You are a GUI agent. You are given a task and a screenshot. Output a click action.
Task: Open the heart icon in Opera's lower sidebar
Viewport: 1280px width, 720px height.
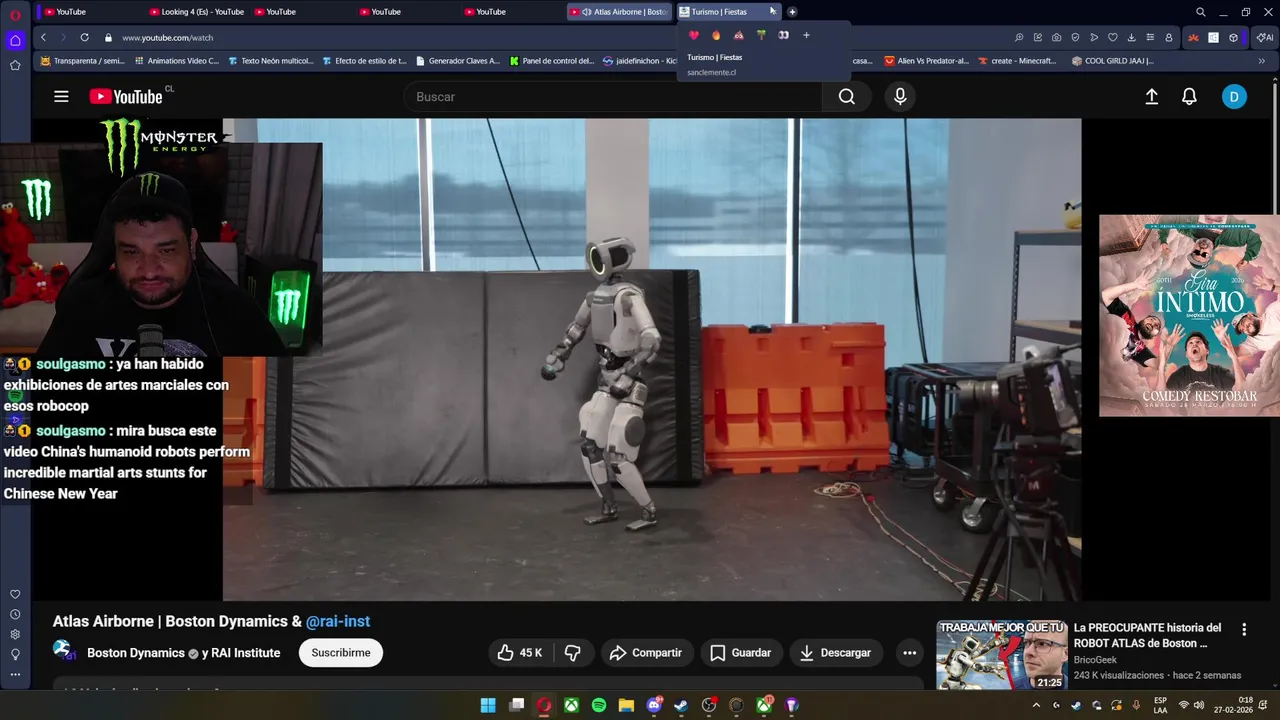[x=15, y=594]
